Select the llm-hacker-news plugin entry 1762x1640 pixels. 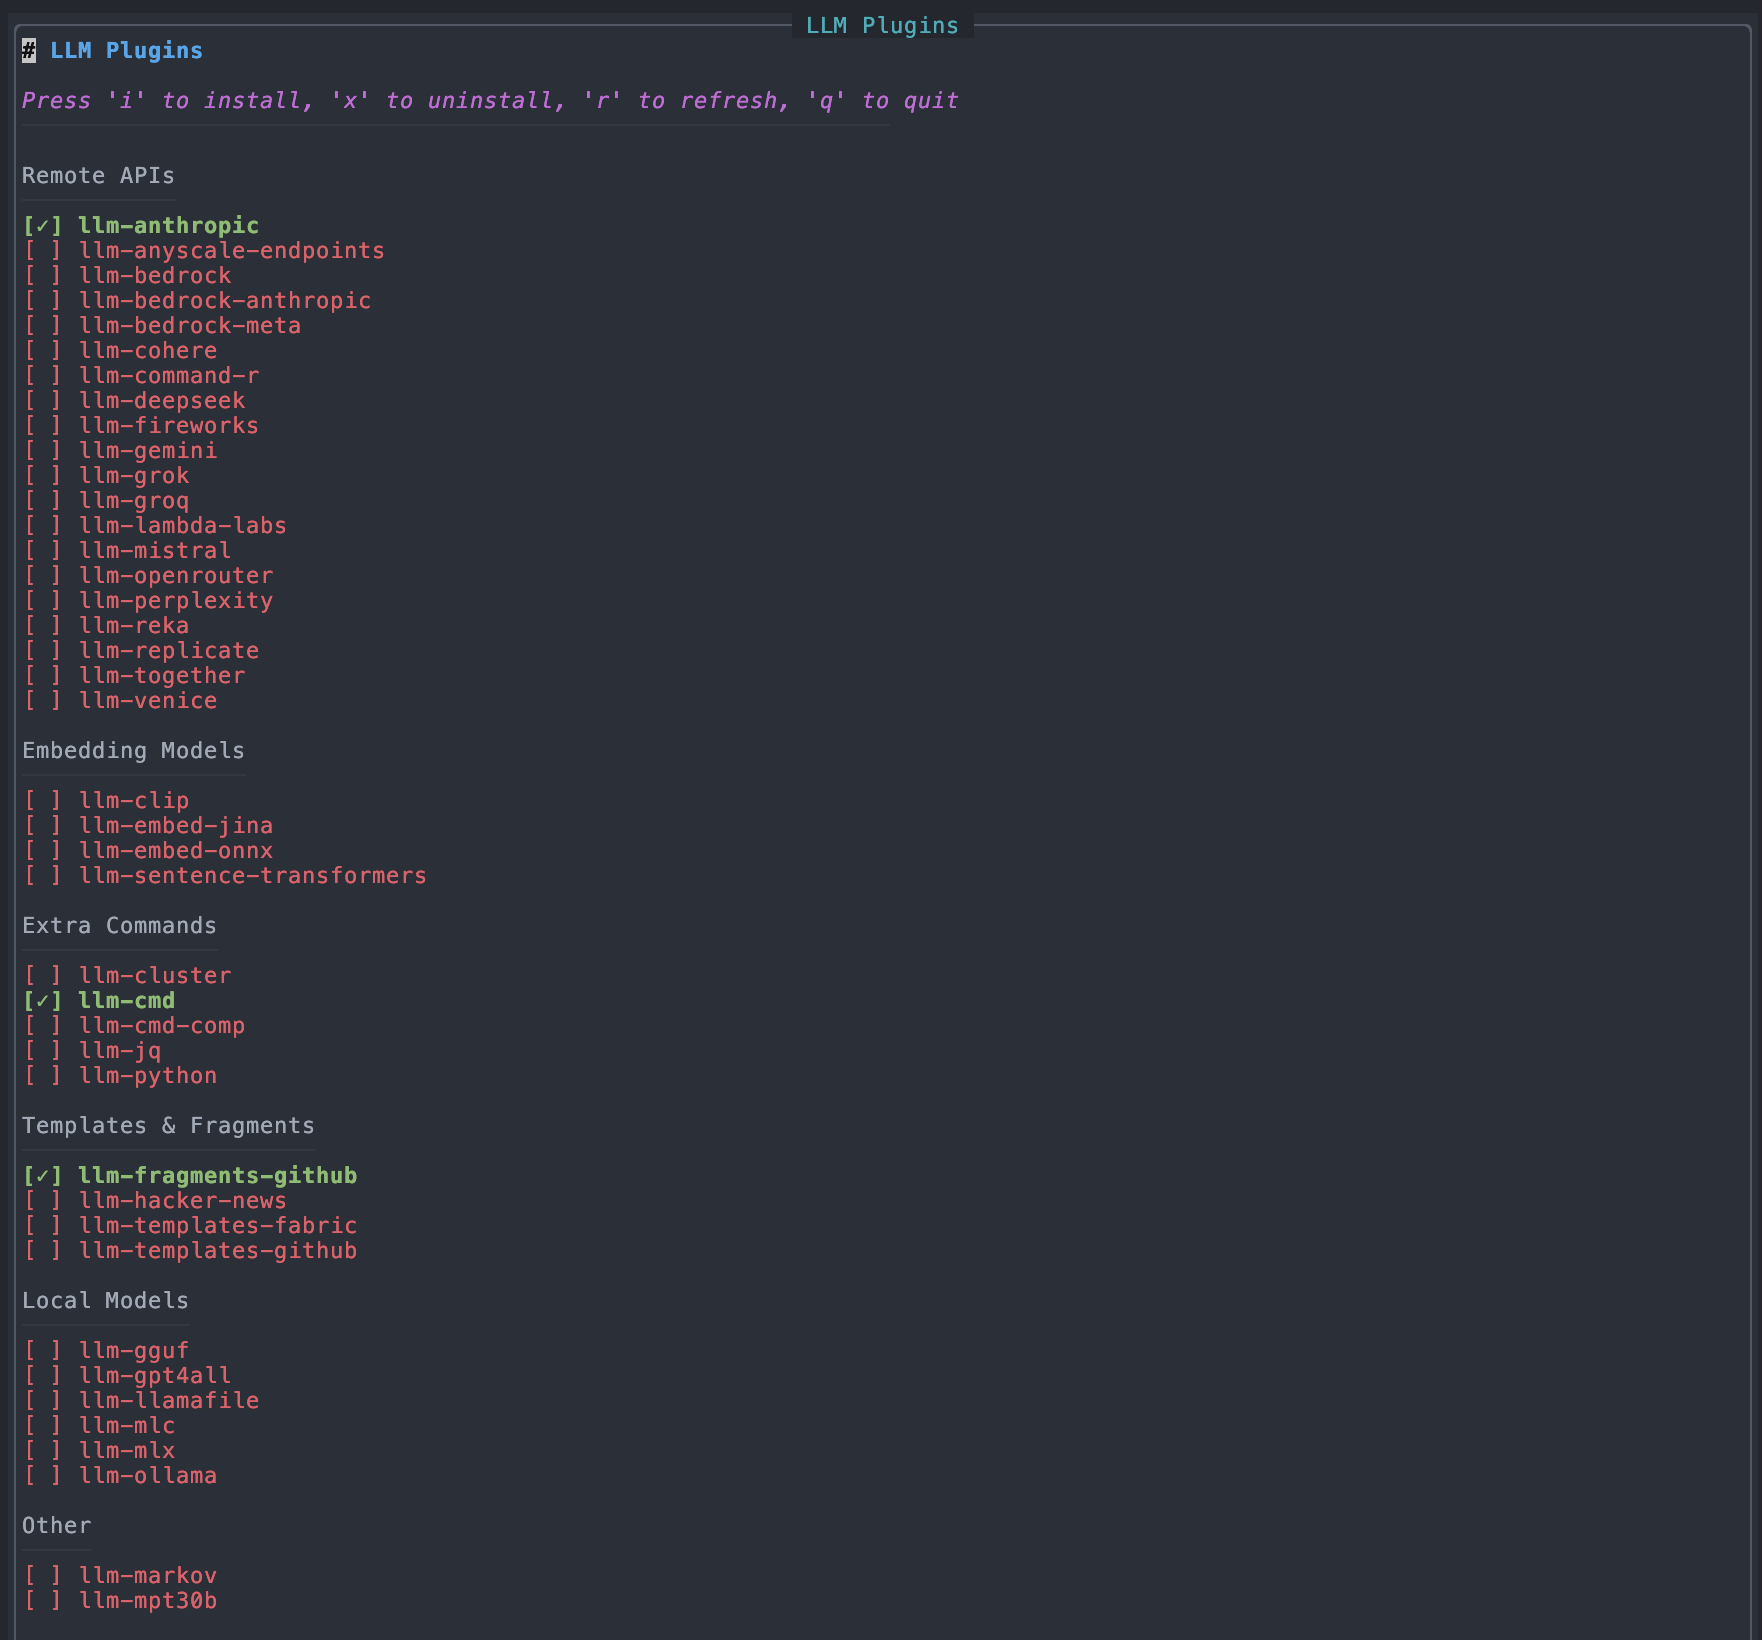click(x=183, y=1200)
